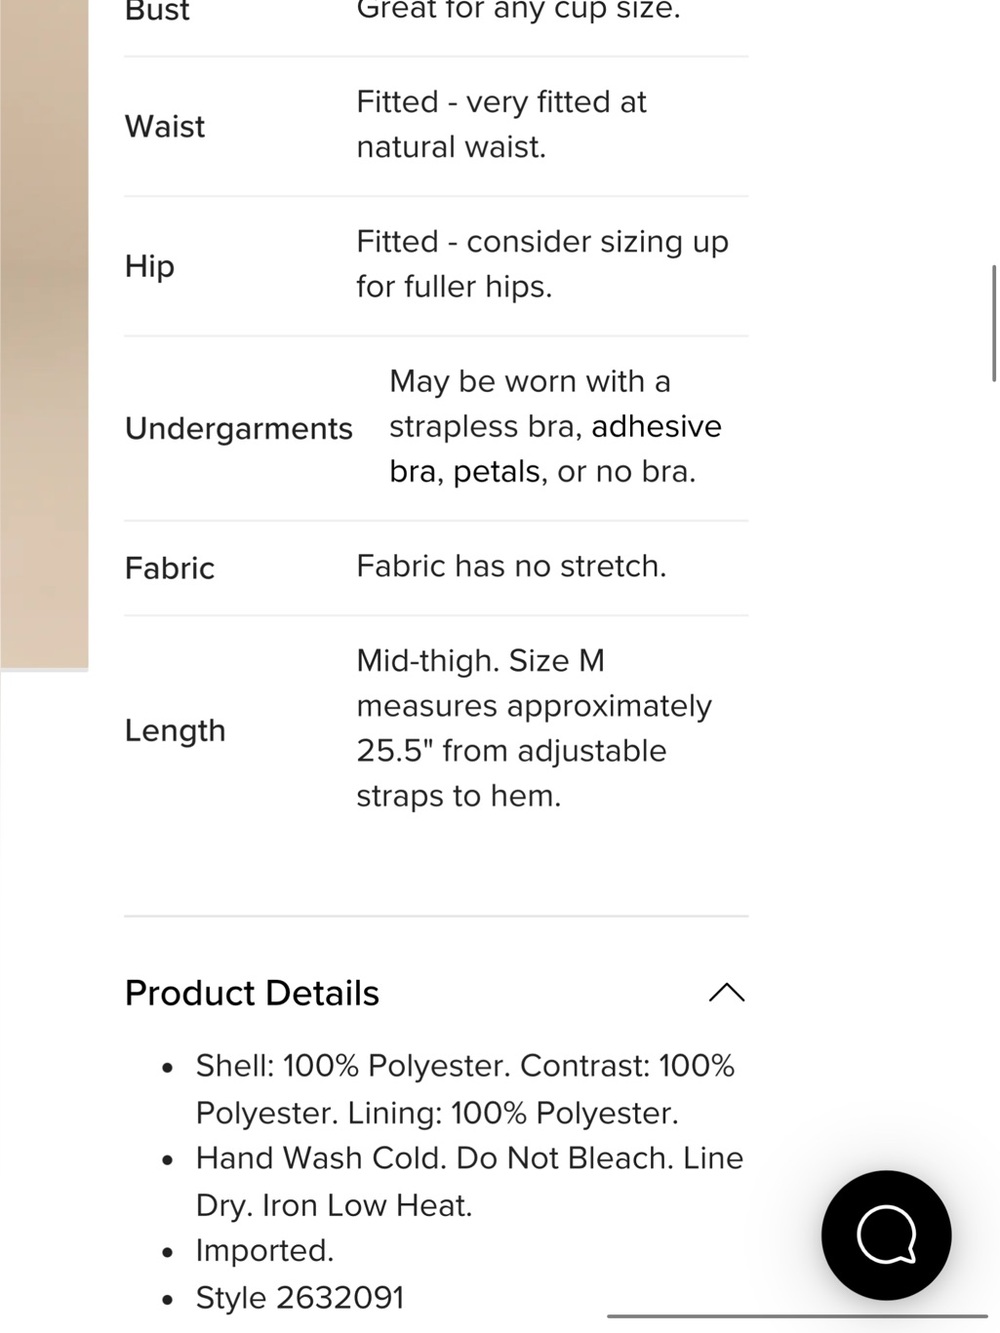Viewport: 1000px width, 1333px height.
Task: Tap the Product Details heading
Action: 252,993
